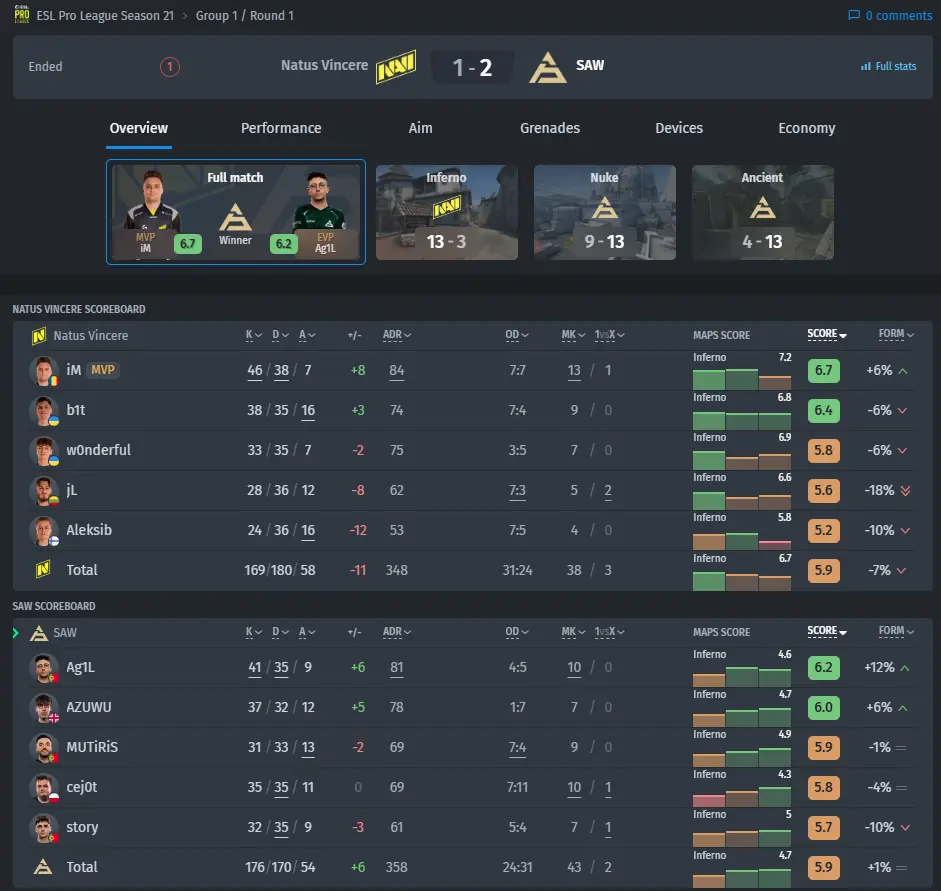Click the MVP badge next to iM
941x891 pixels.
(x=103, y=370)
